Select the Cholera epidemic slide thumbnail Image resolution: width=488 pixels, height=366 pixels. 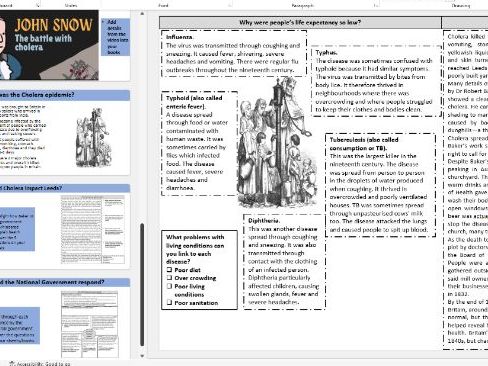click(x=65, y=132)
